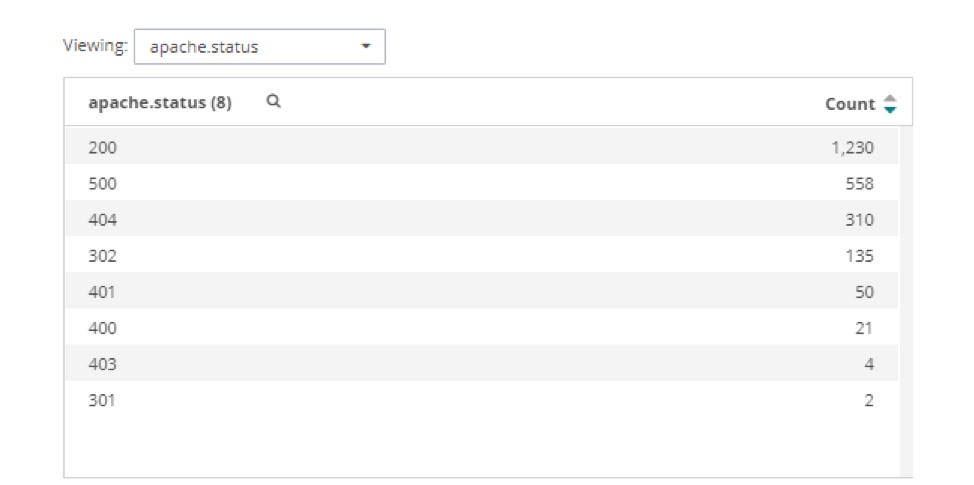Viewport: 974px width, 485px height.
Task: Click the count value 50
Action: tap(864, 291)
